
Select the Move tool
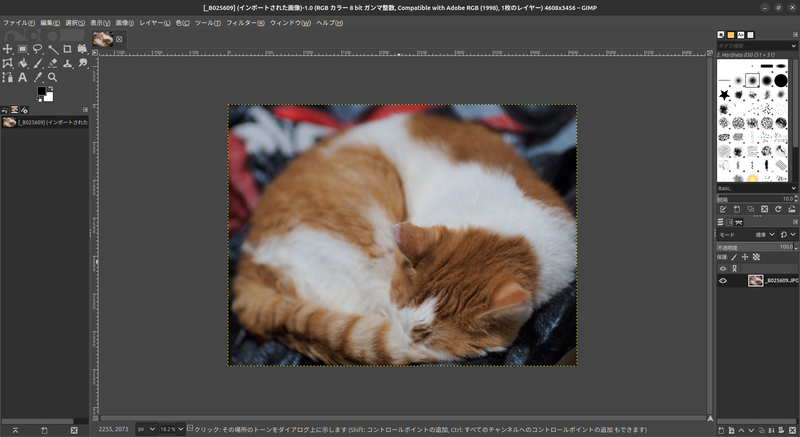pos(8,49)
